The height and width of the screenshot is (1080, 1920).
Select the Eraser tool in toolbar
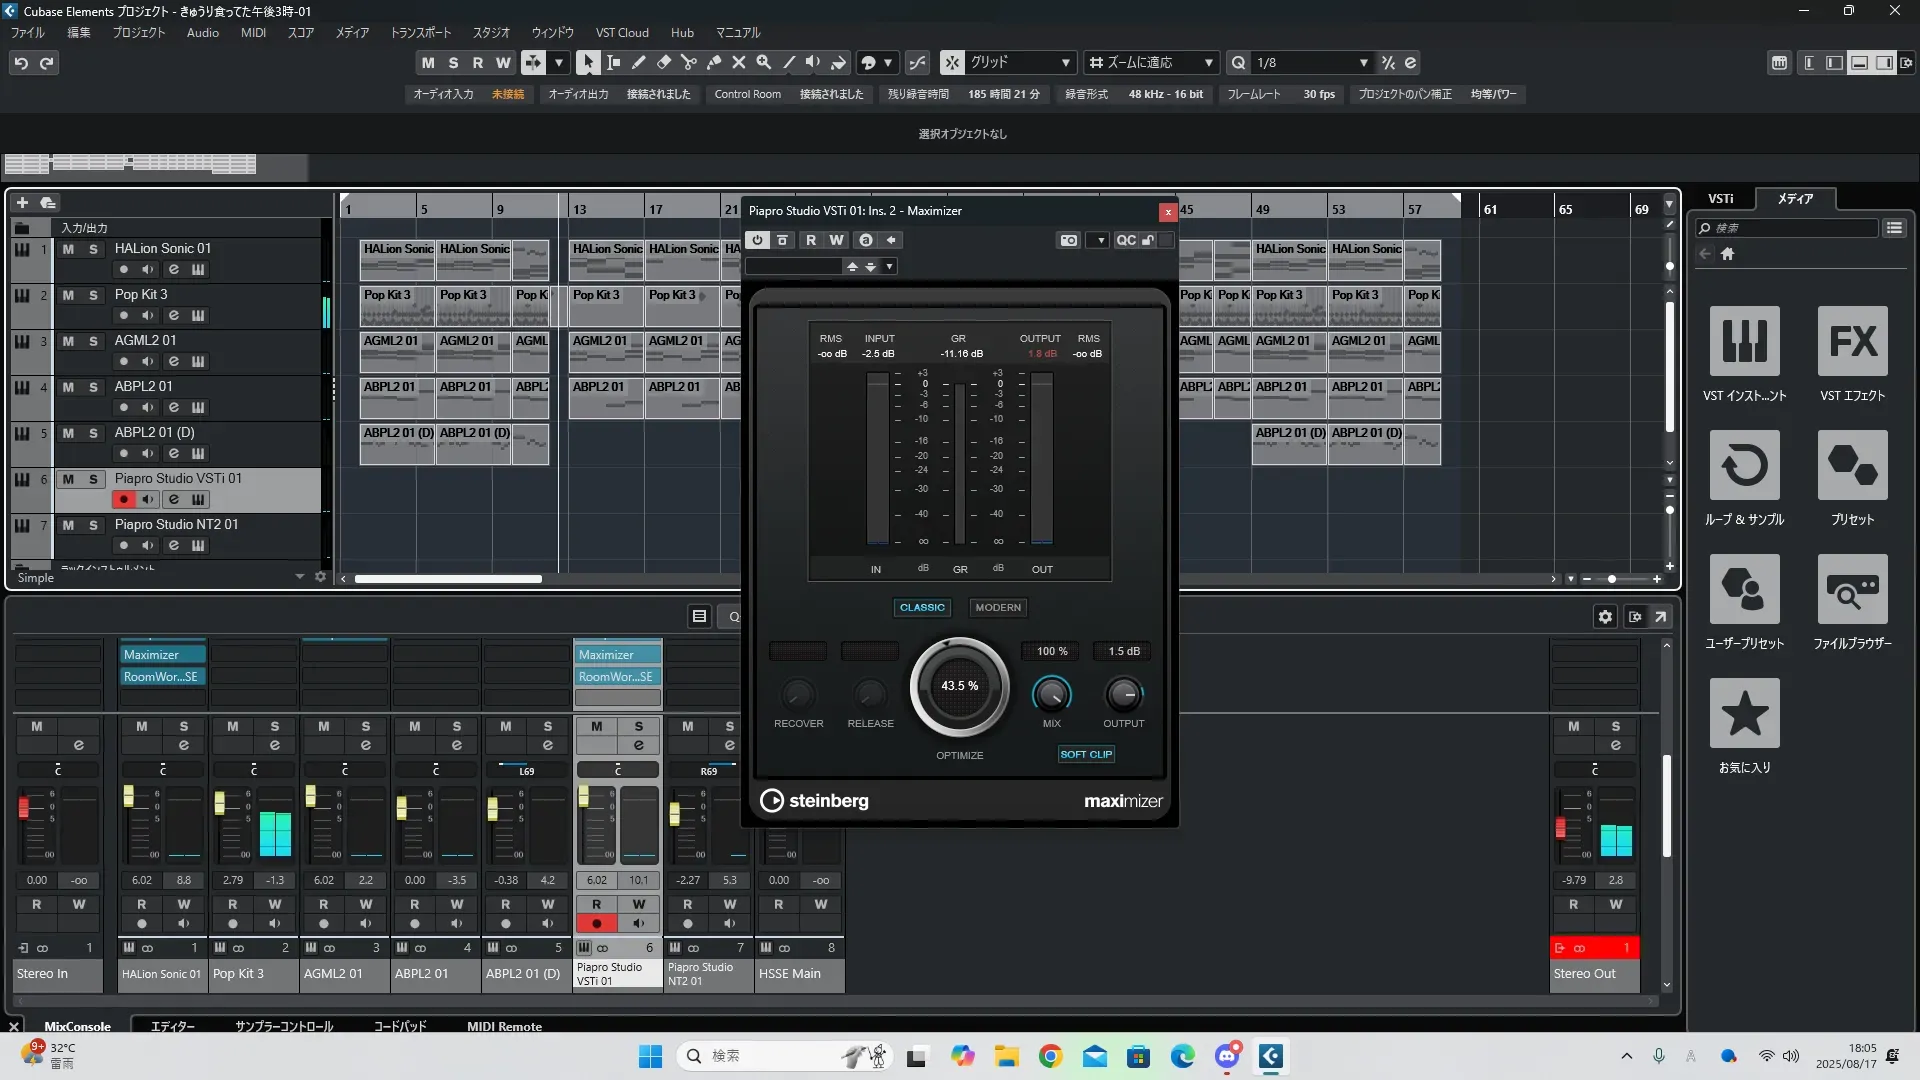[663, 62]
